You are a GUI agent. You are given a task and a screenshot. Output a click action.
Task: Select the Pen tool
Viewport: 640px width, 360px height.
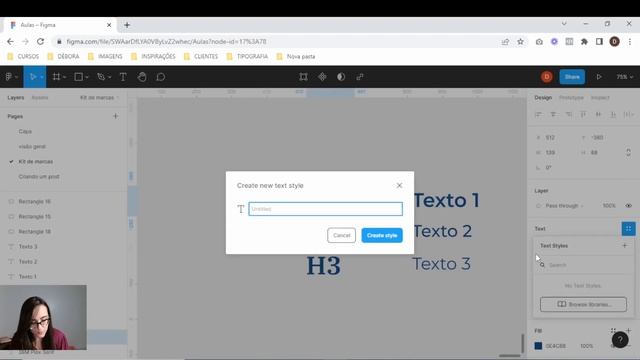101,77
